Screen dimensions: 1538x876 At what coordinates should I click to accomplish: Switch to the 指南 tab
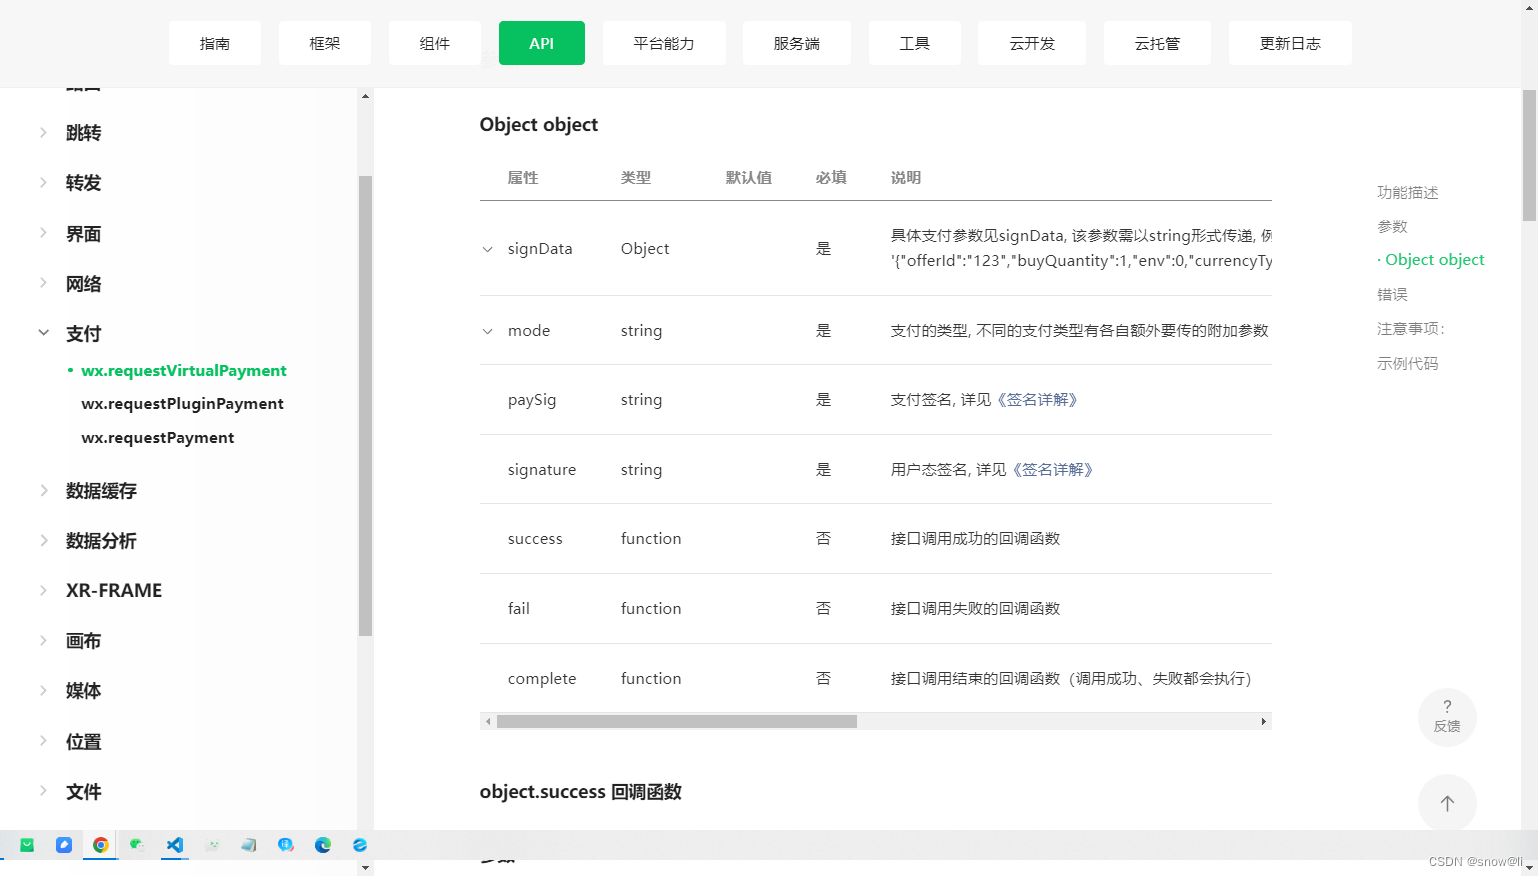click(215, 43)
